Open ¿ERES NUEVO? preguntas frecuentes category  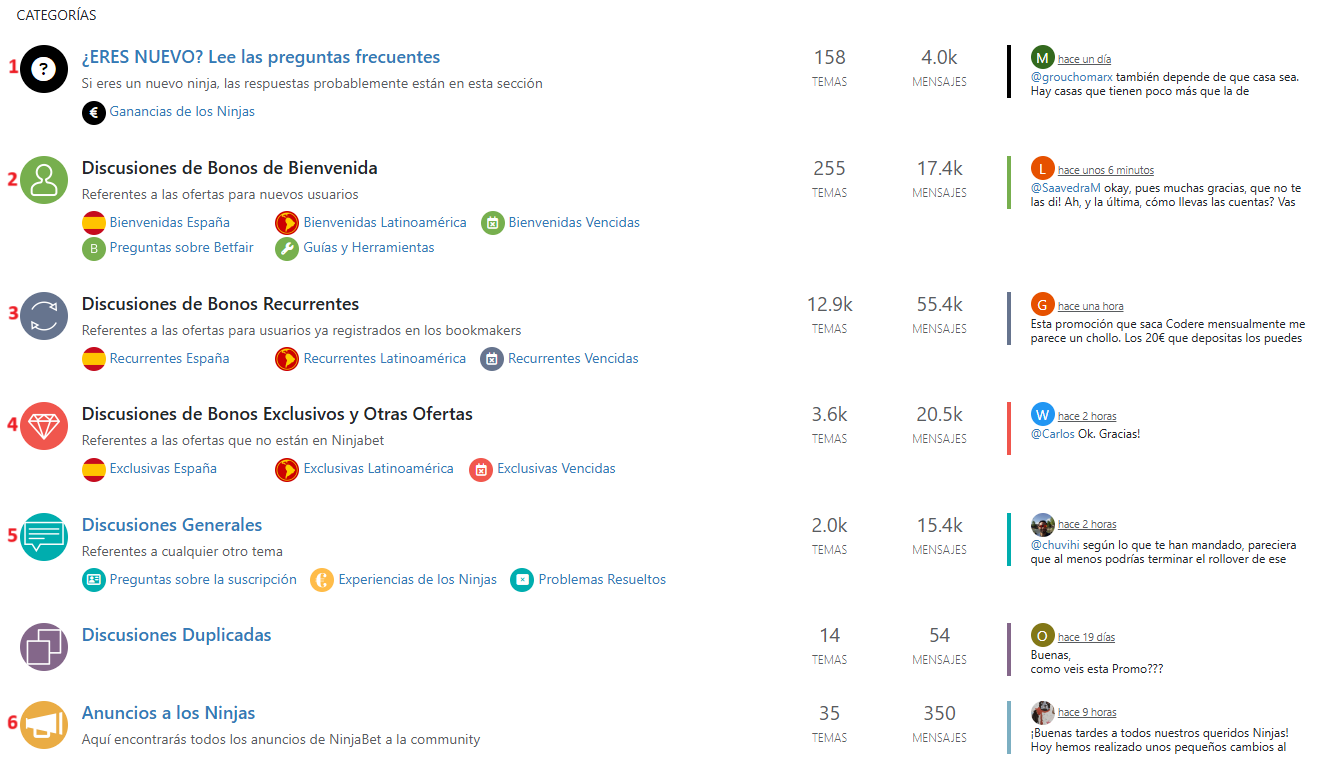click(x=261, y=57)
